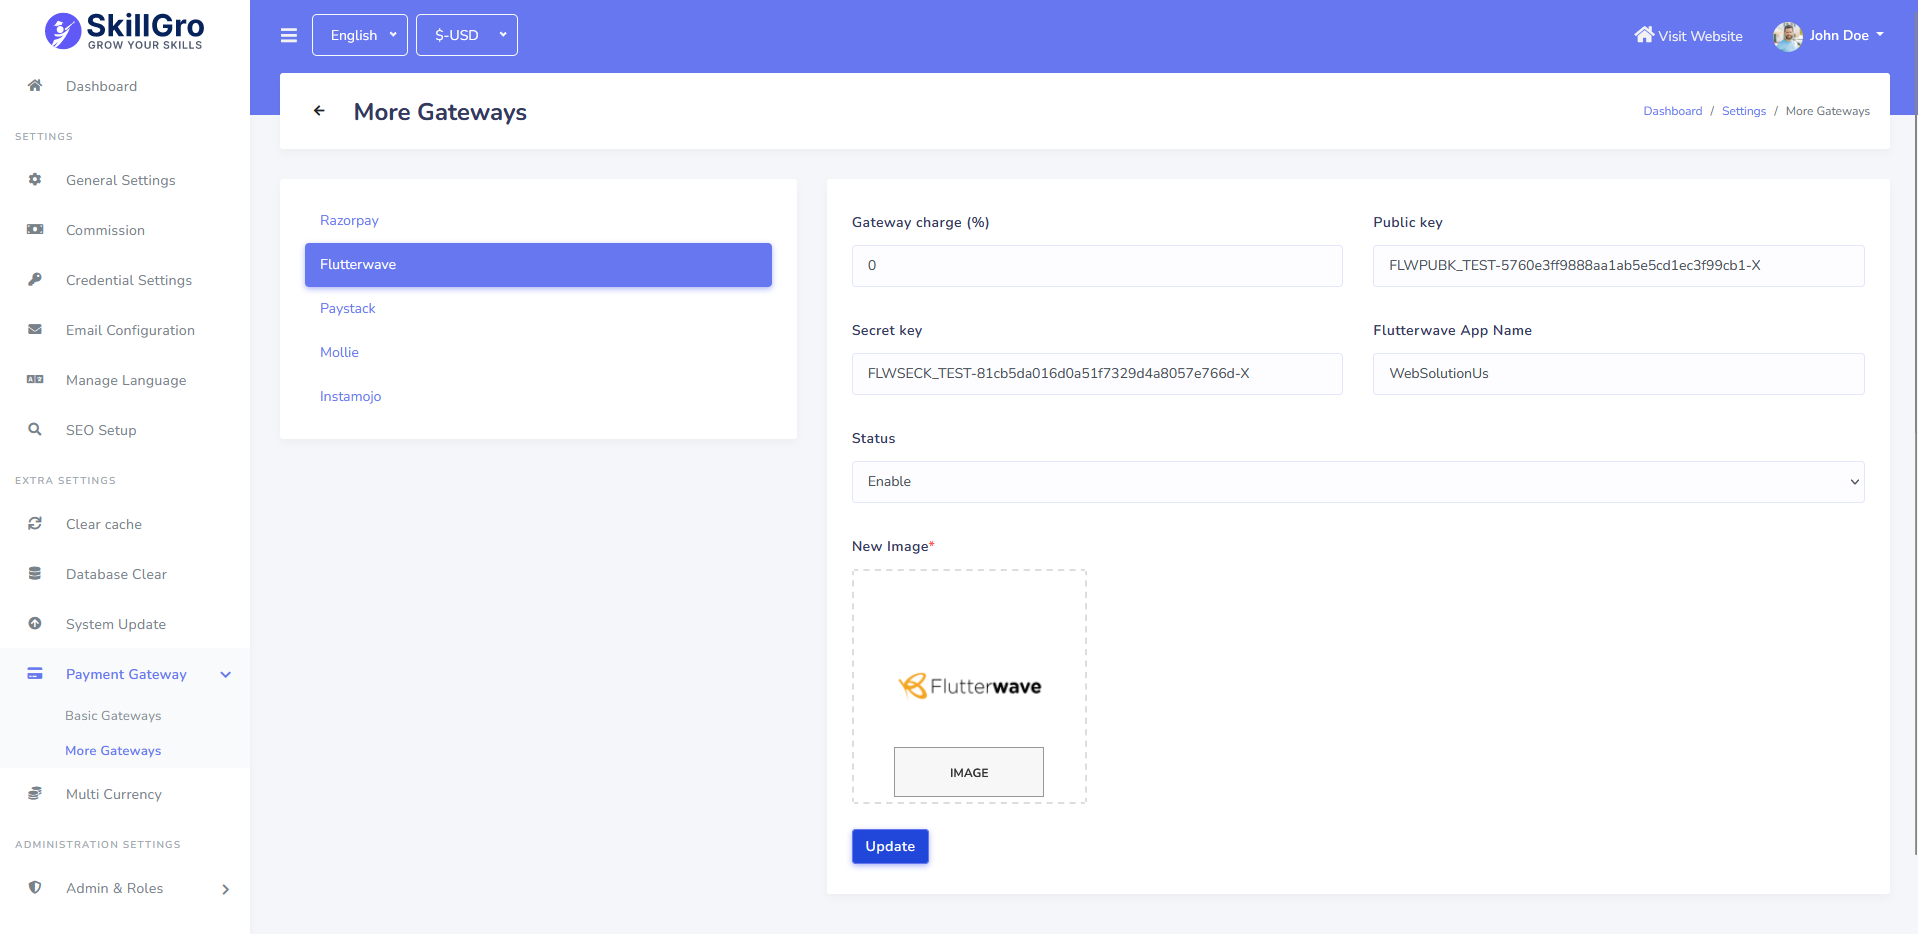Screen dimensions: 1918x934
Task: Open Database Clear in sidebar
Action: [116, 574]
